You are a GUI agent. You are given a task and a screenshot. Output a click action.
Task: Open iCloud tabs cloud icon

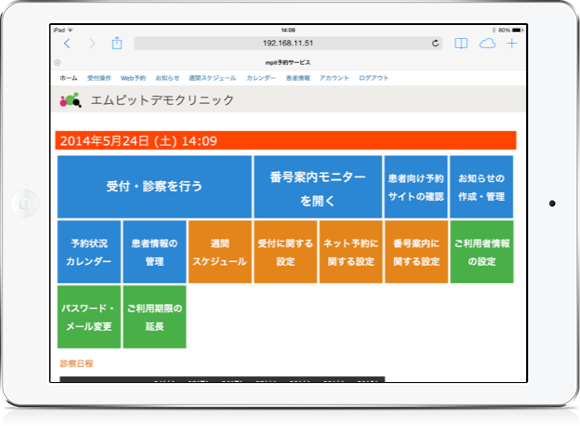pos(487,44)
